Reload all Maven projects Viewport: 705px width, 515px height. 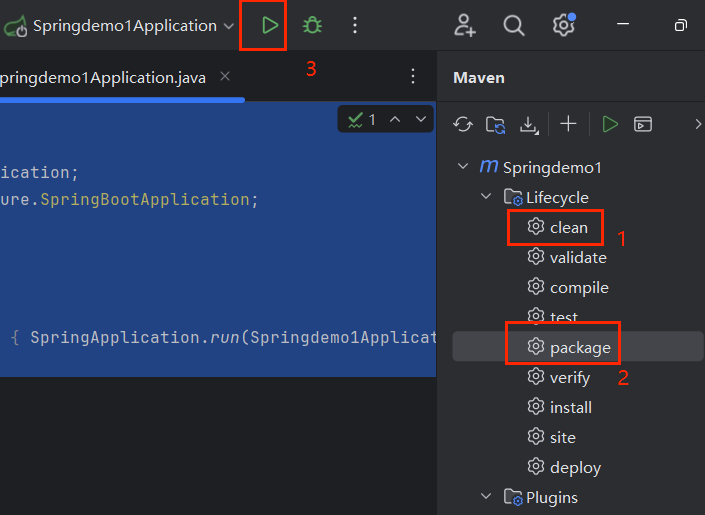463,124
